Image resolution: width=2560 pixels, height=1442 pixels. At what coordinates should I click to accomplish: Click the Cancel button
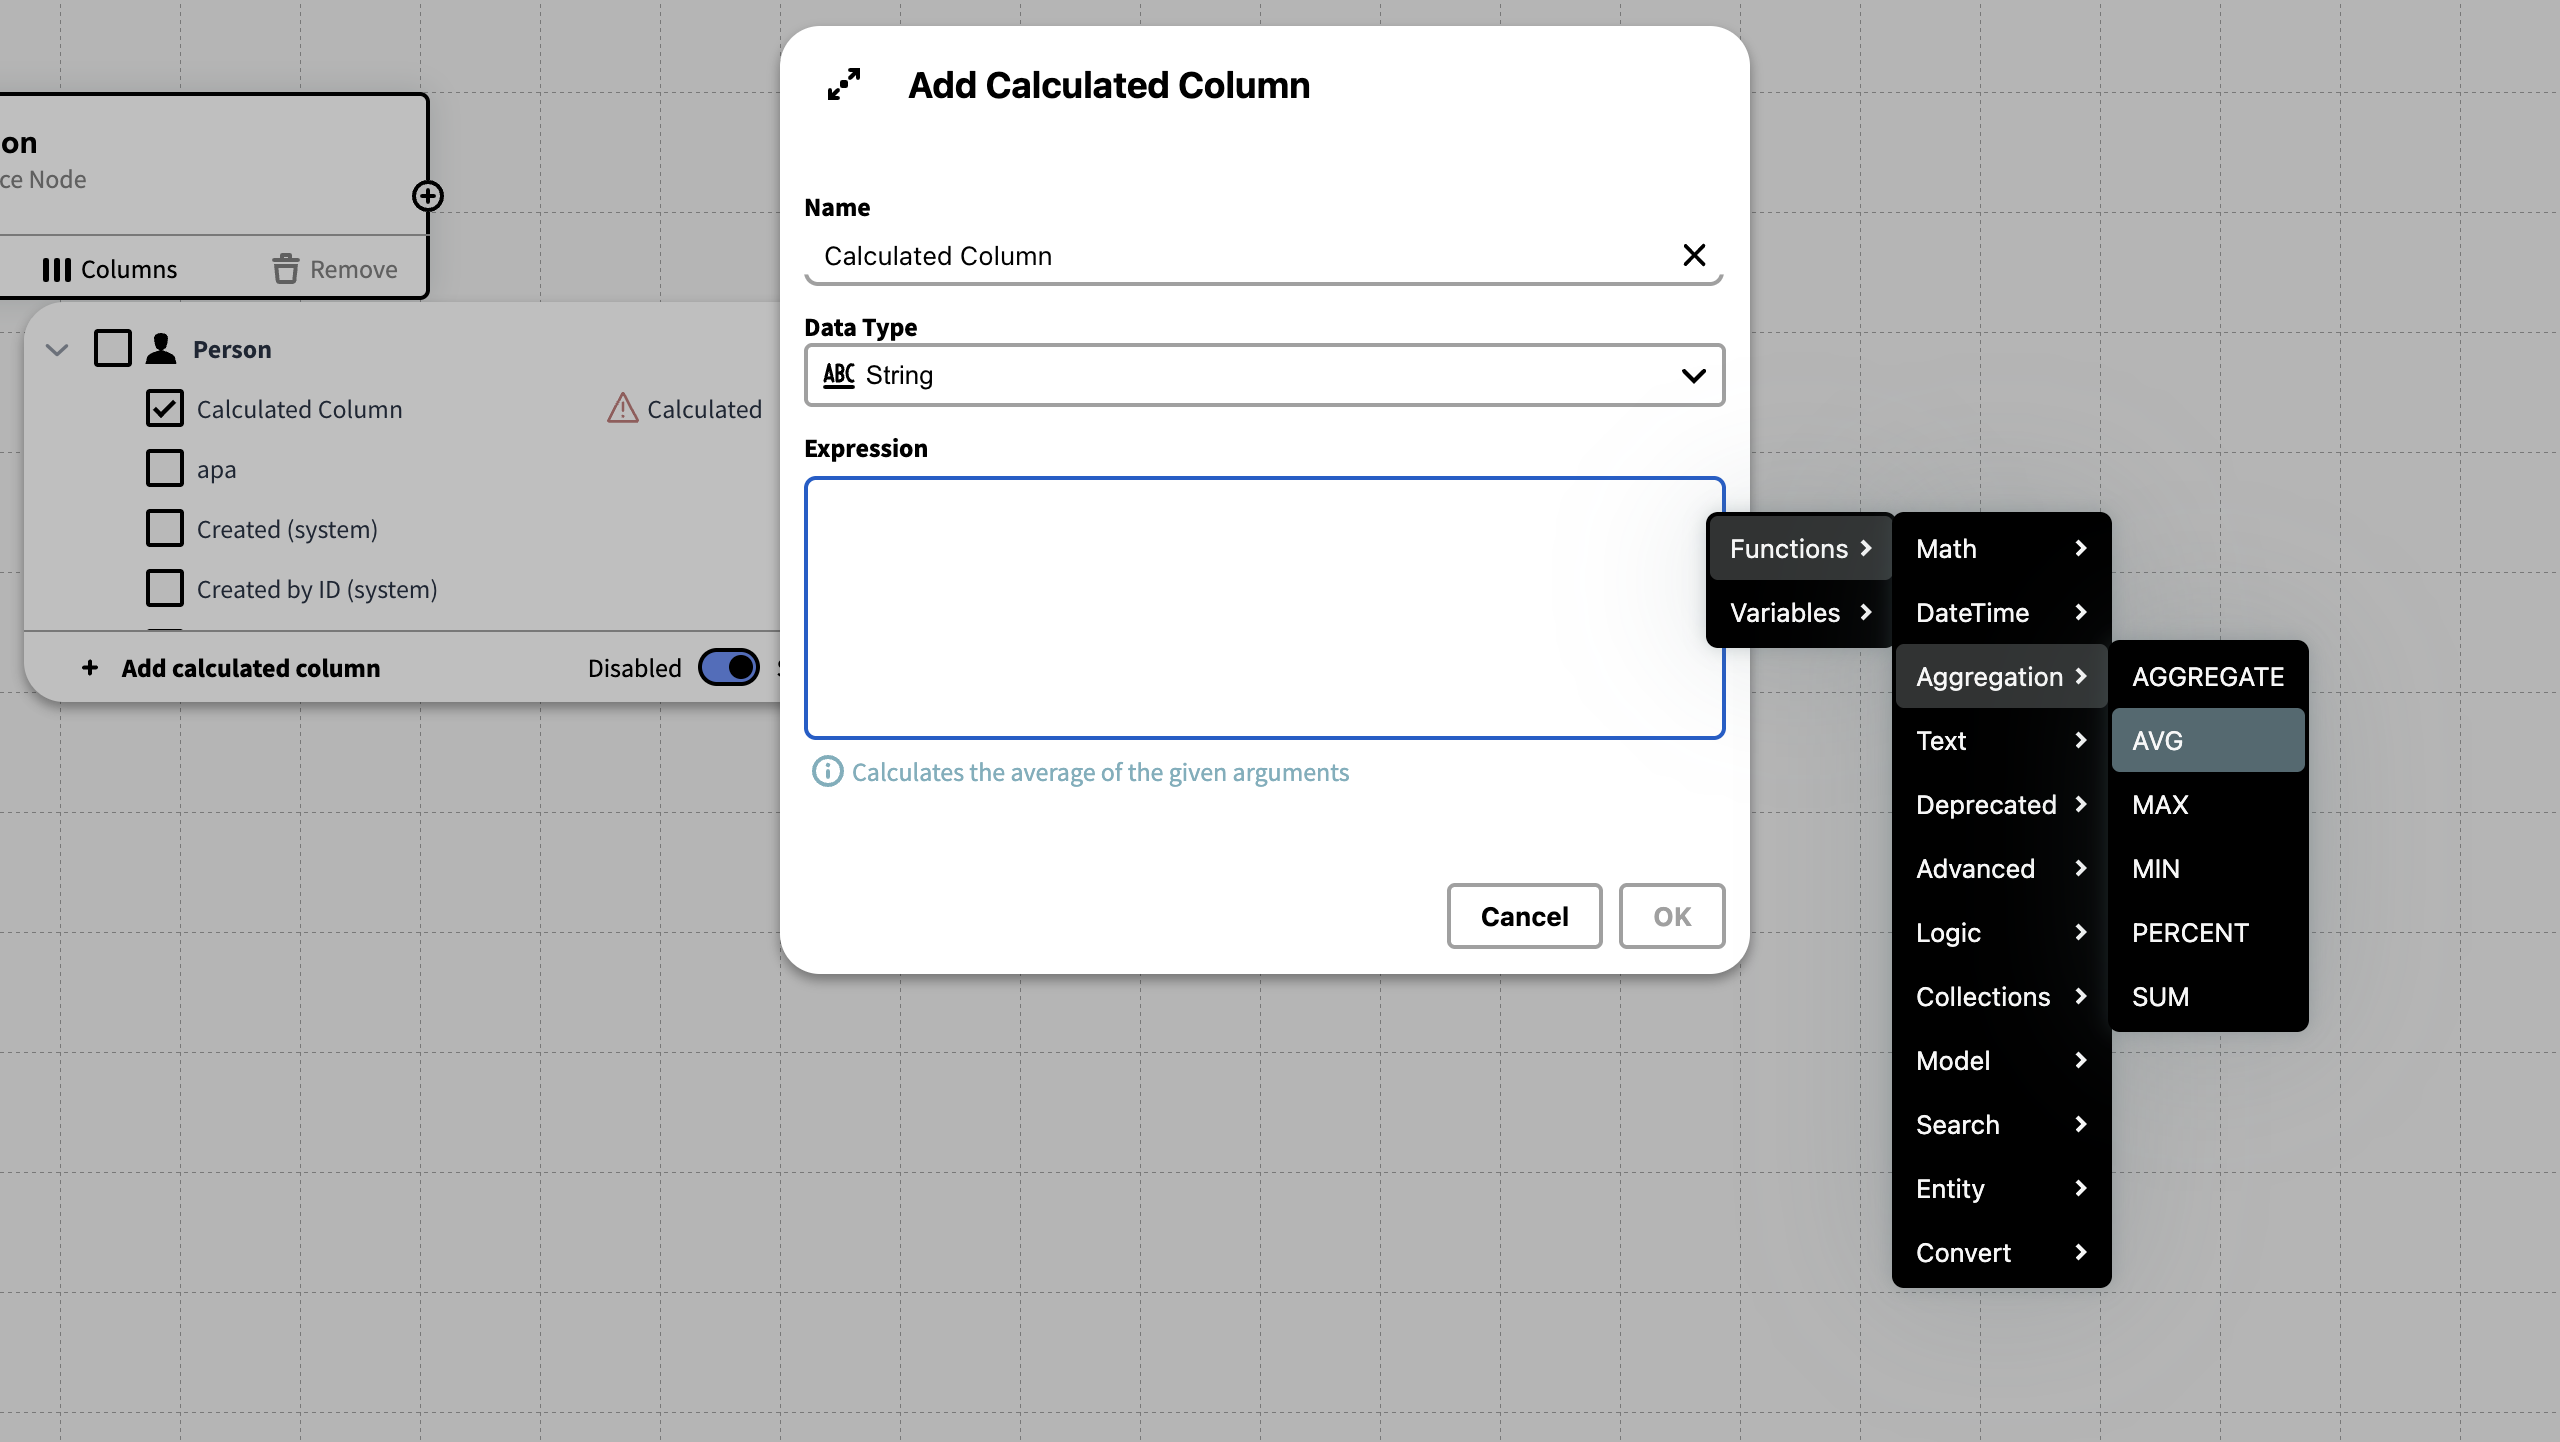[1524, 916]
